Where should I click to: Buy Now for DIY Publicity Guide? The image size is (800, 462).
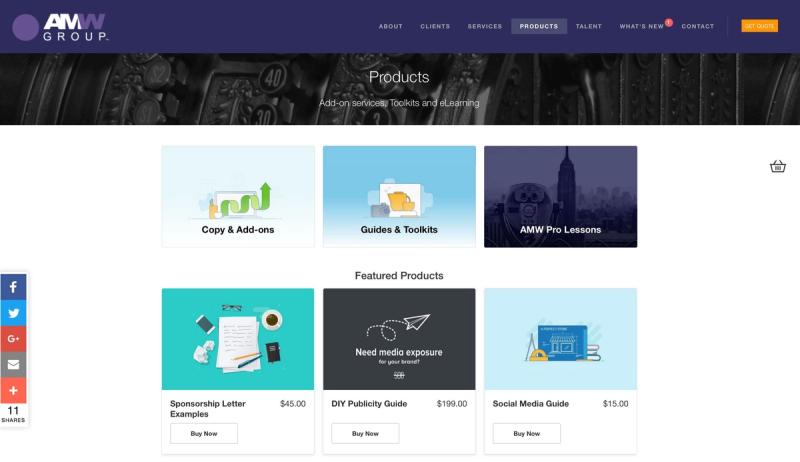click(x=365, y=433)
